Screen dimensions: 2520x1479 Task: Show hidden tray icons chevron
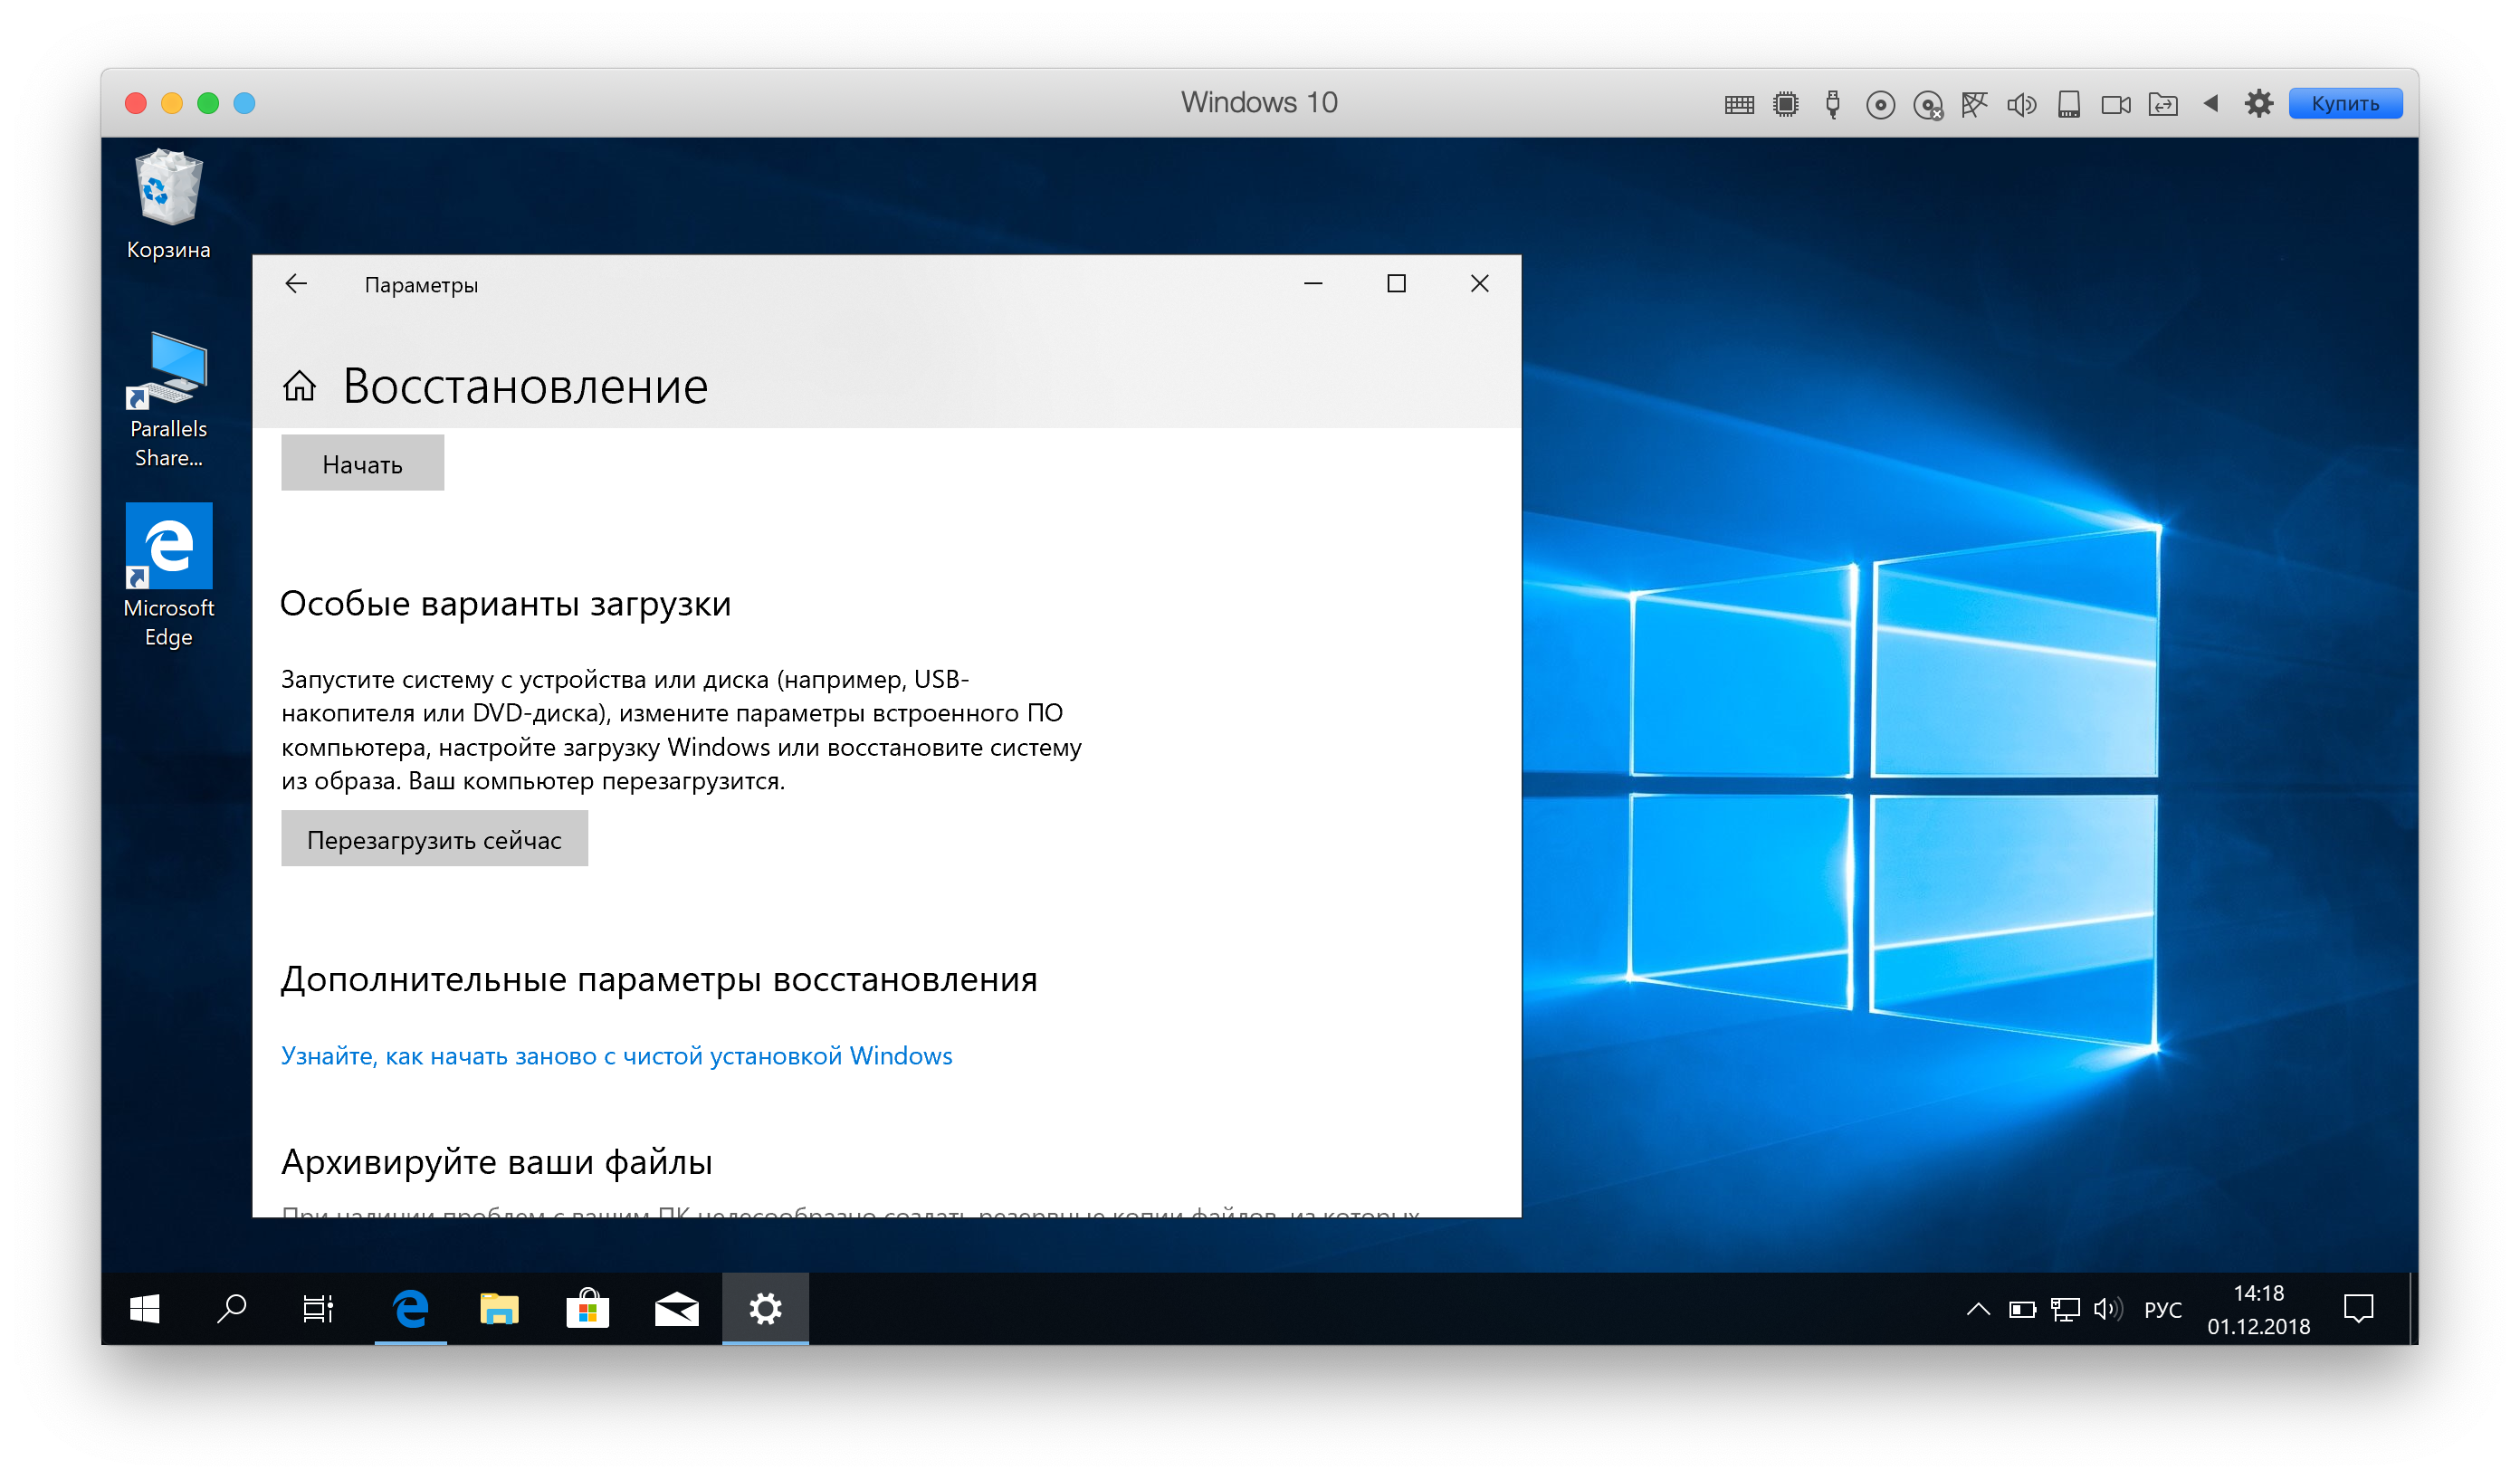tap(1977, 1309)
